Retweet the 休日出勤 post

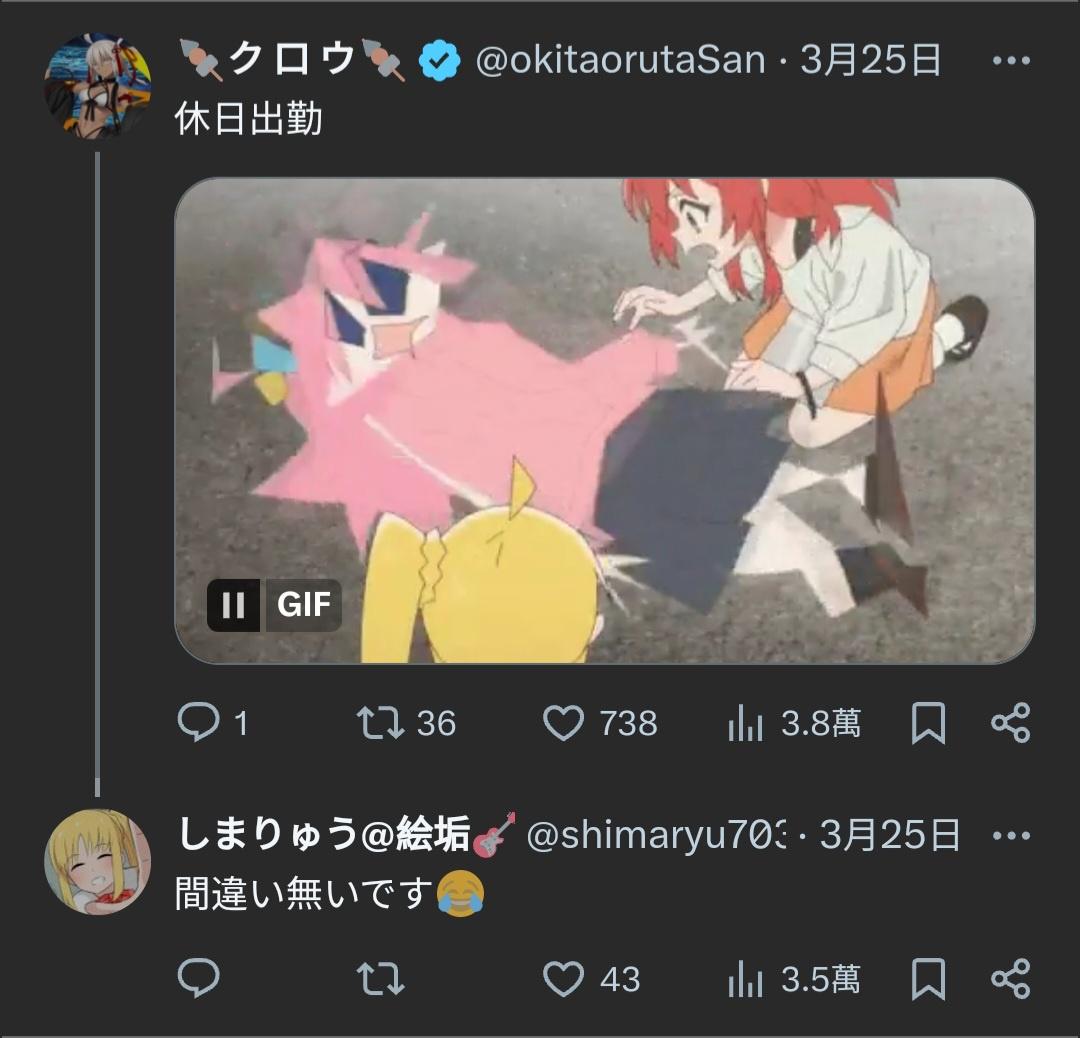[381, 722]
